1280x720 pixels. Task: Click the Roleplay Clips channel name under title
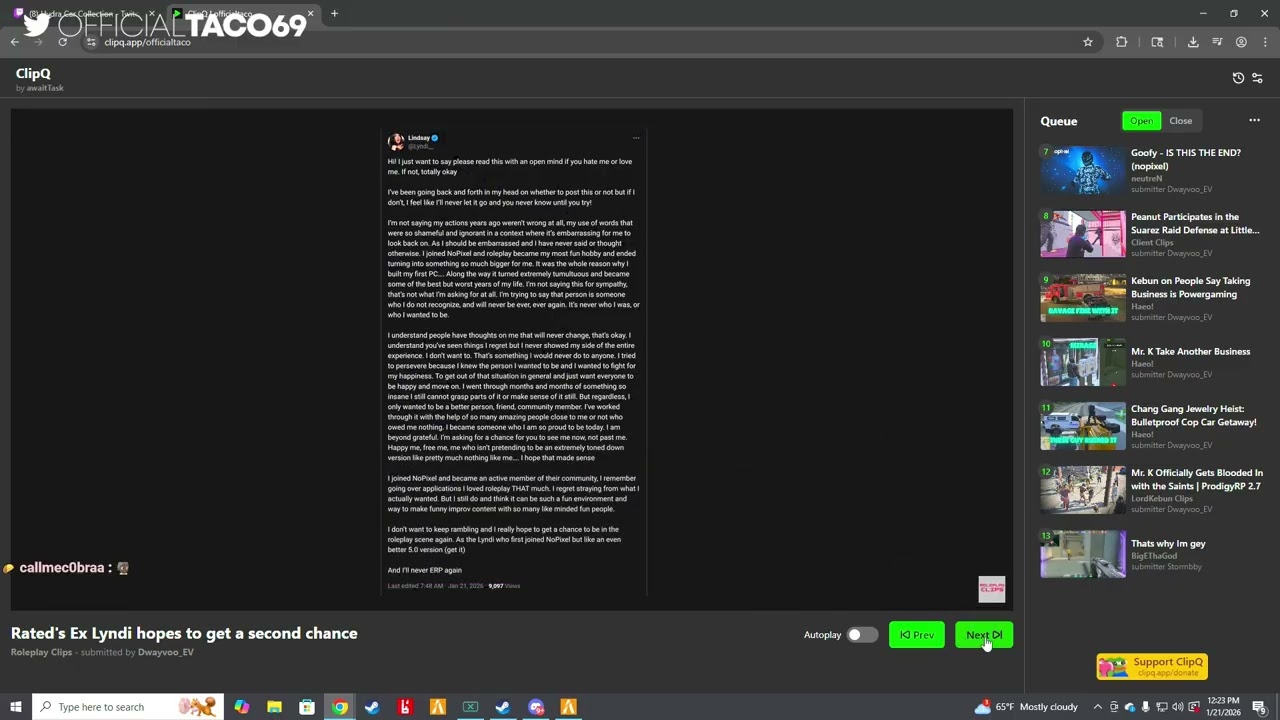[41, 652]
